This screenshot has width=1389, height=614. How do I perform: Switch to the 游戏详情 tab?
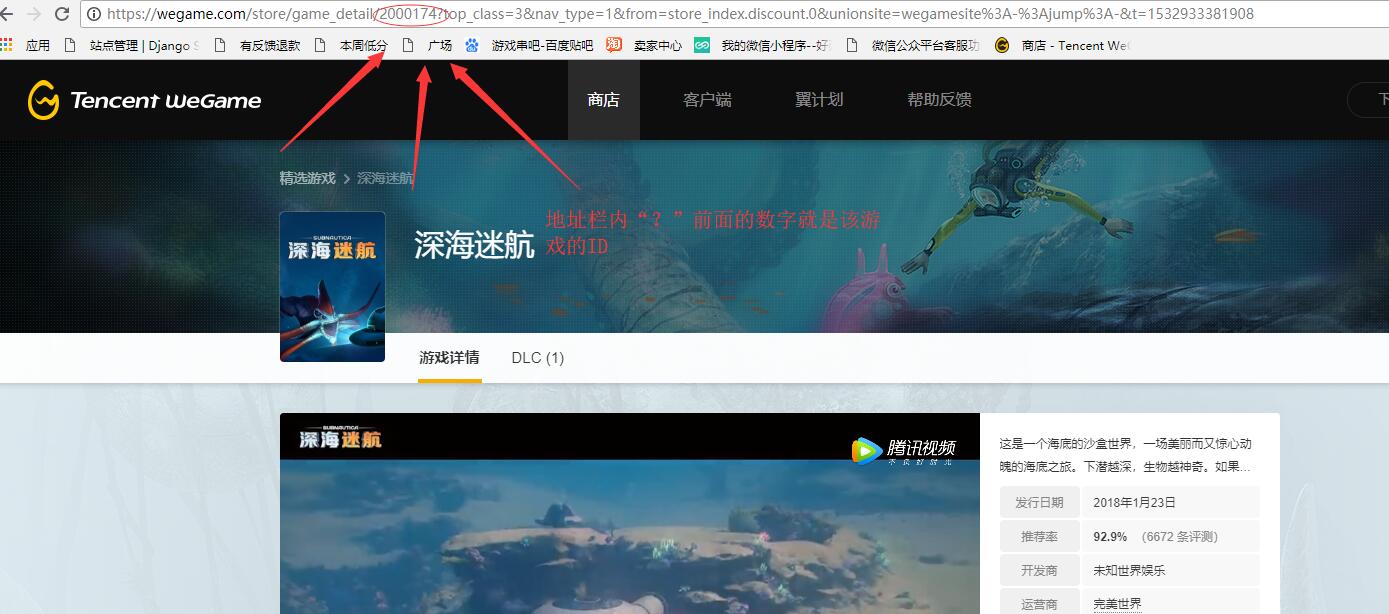coord(449,357)
